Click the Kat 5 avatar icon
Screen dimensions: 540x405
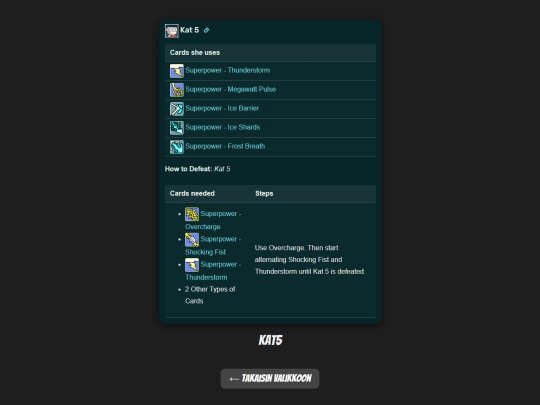point(172,31)
